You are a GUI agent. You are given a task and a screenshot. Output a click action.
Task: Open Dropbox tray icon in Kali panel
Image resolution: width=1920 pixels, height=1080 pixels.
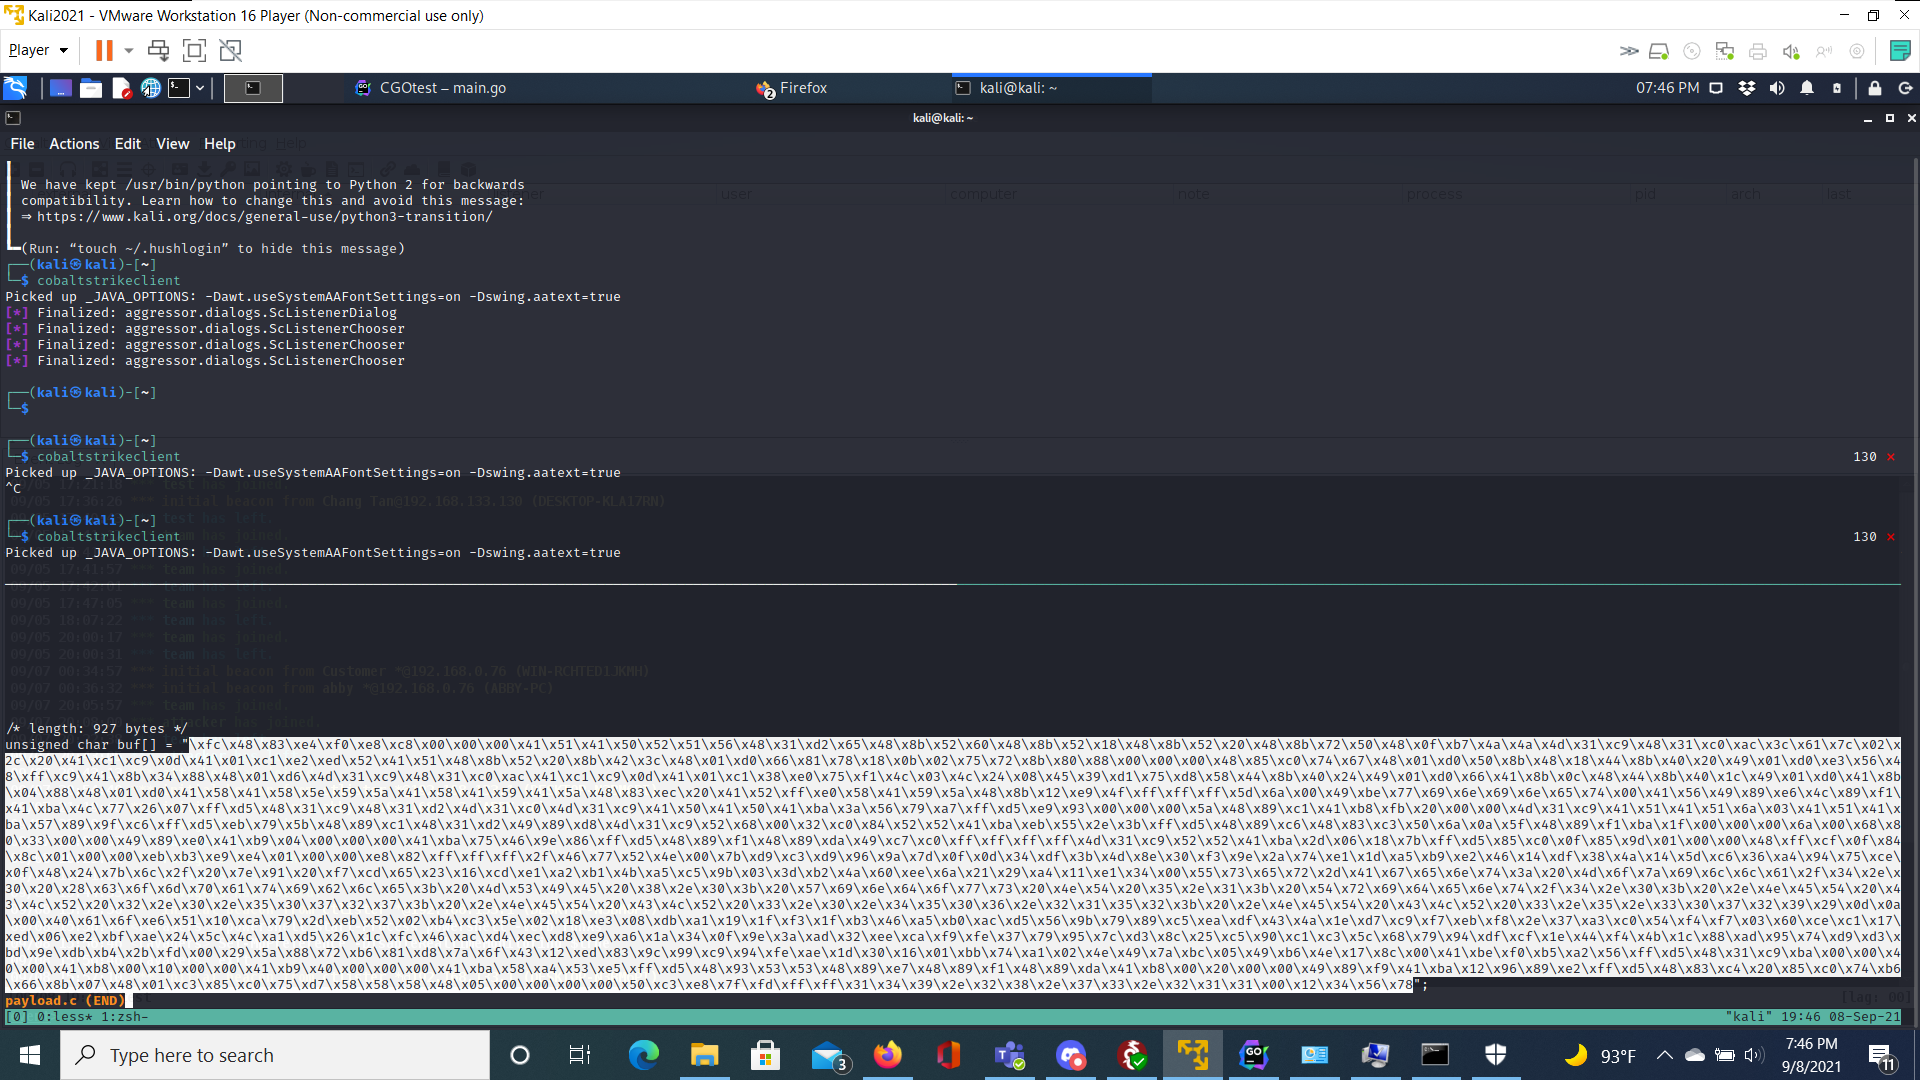pyautogui.click(x=1746, y=88)
